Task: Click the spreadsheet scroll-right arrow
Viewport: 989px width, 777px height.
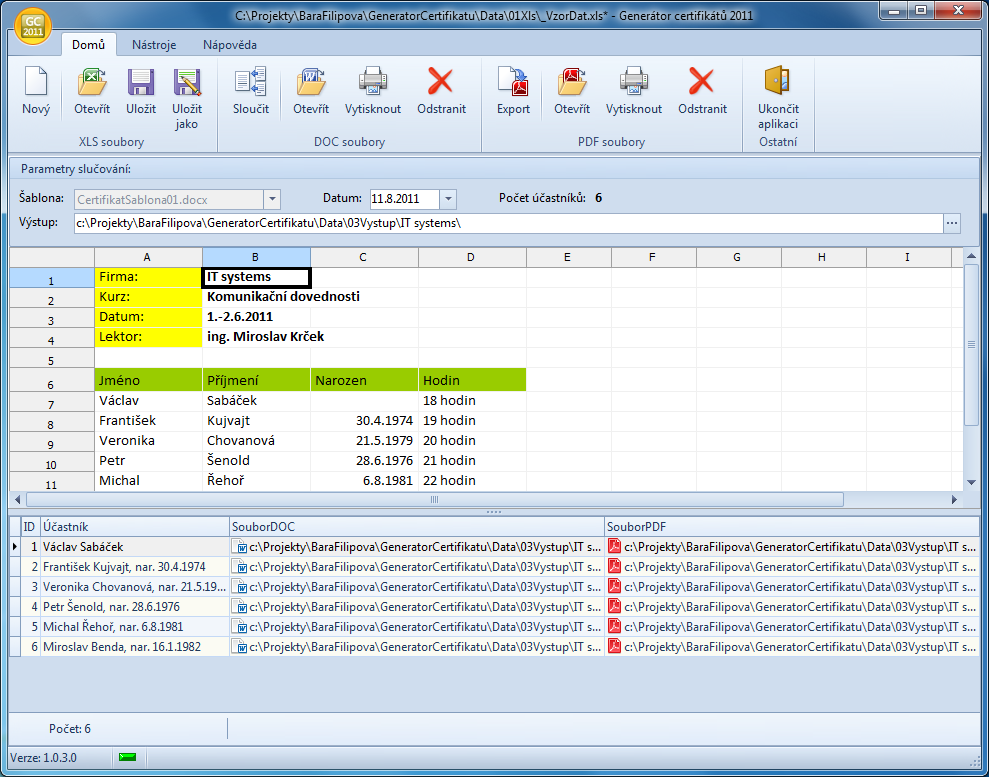Action: tap(955, 500)
